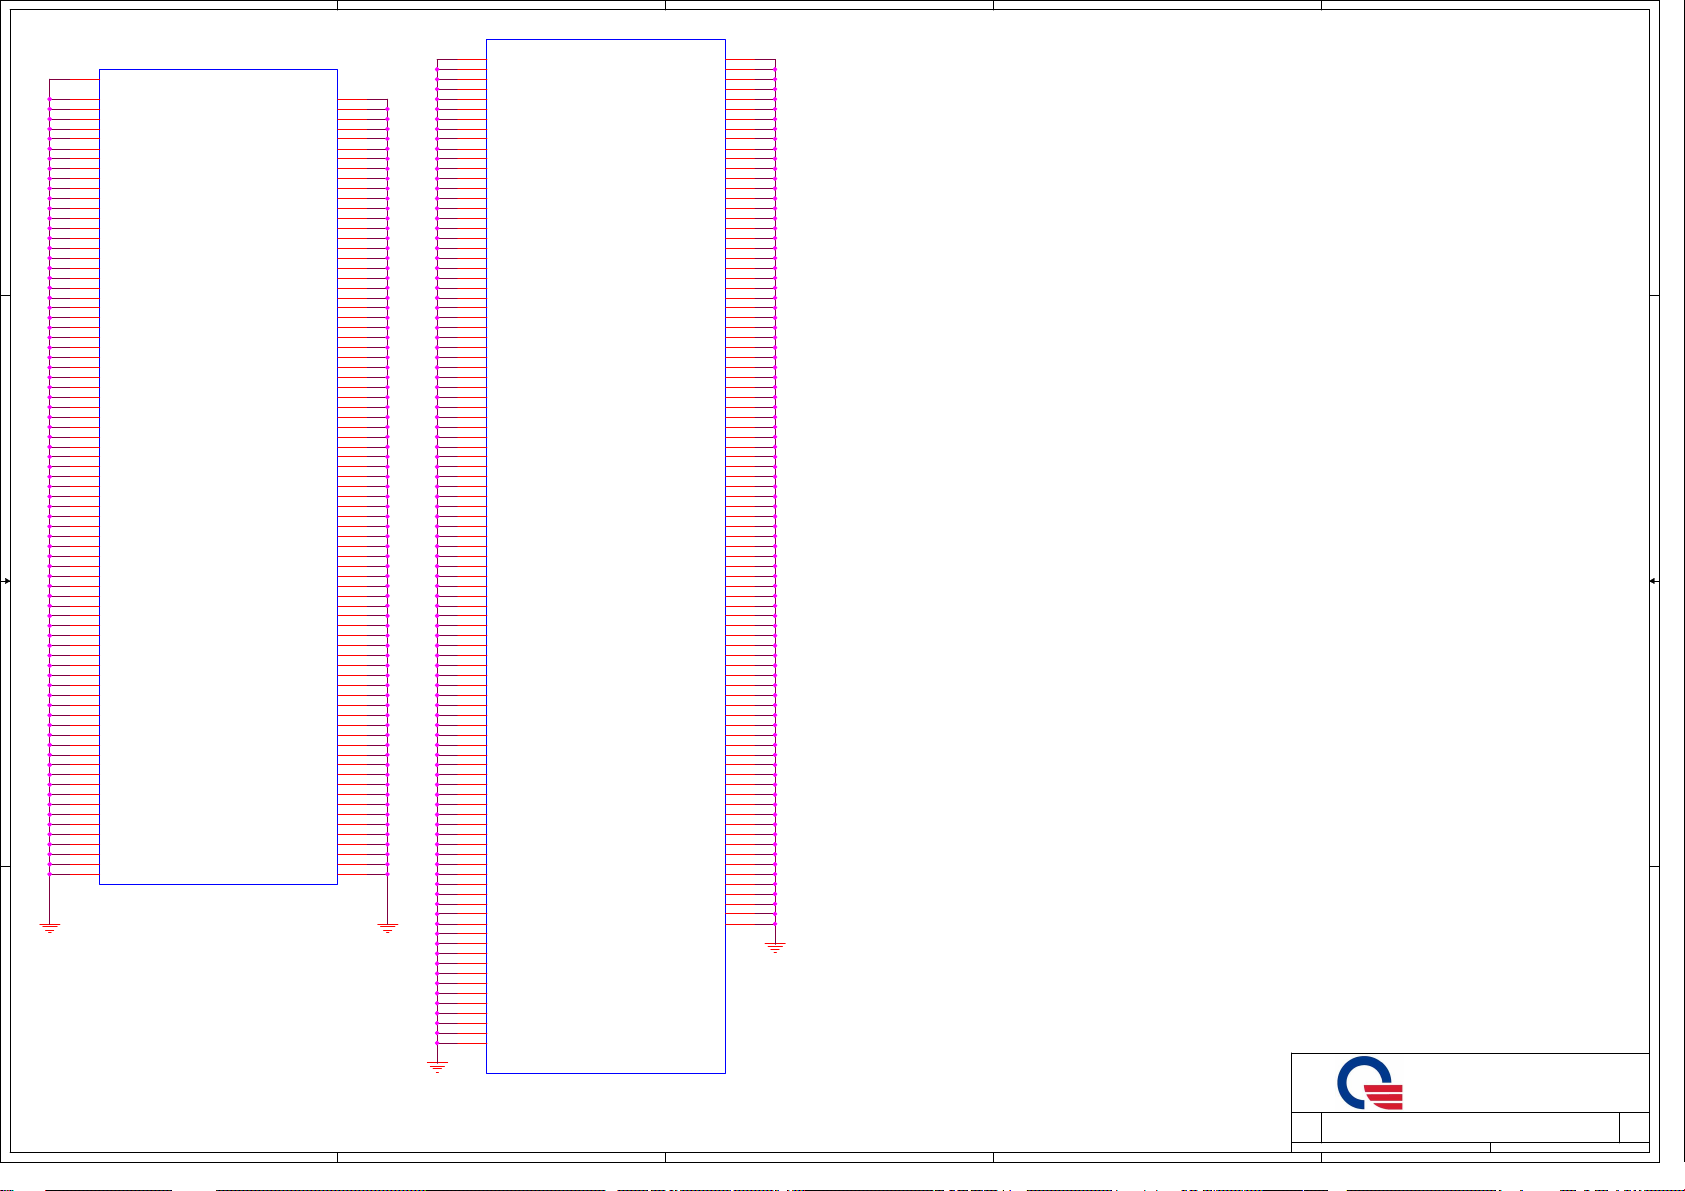Select the smaller component body on the left
Image resolution: width=1685 pixels, height=1191 pixels.
(x=218, y=476)
